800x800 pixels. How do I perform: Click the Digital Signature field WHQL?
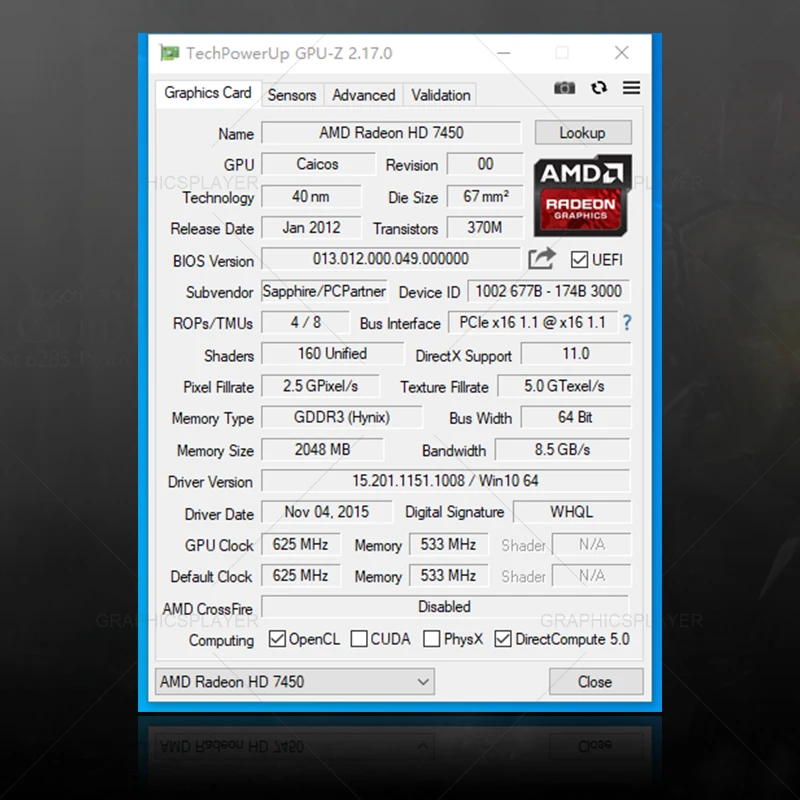[572, 512]
